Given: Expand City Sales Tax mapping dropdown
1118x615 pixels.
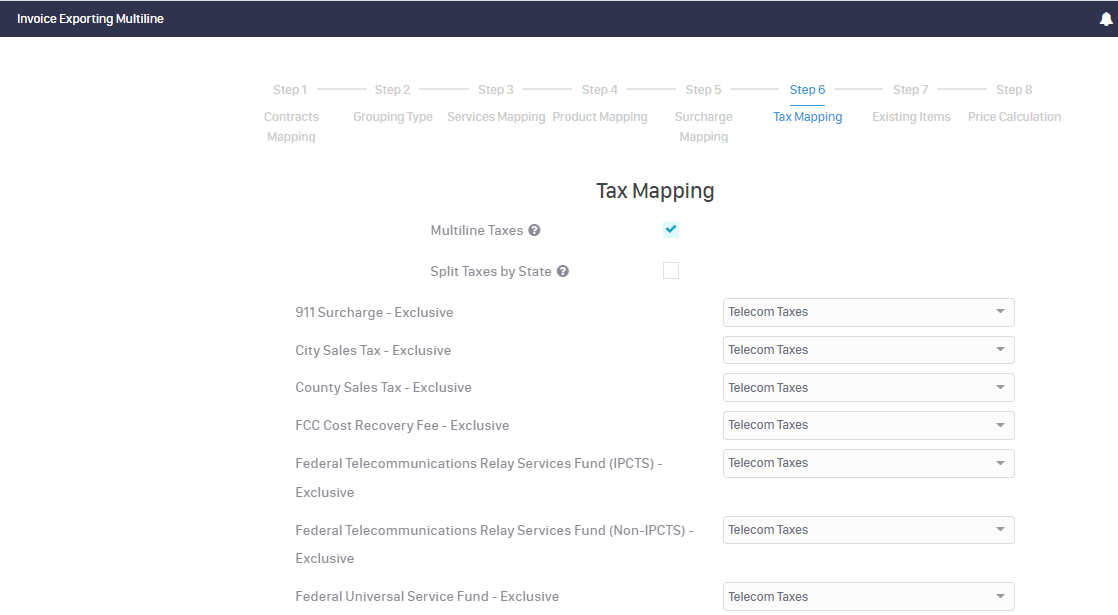Looking at the screenshot, I should (x=868, y=350).
